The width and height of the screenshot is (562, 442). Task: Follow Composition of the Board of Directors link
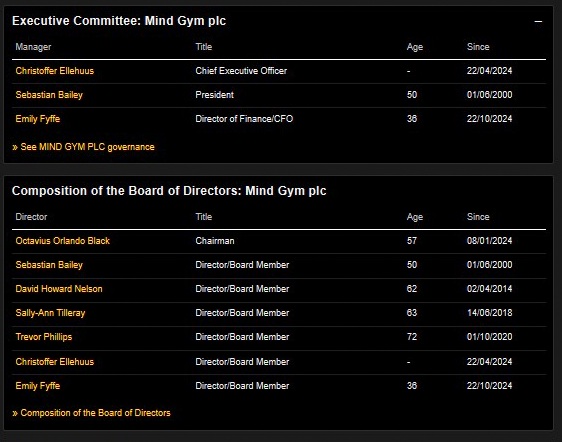click(x=91, y=413)
